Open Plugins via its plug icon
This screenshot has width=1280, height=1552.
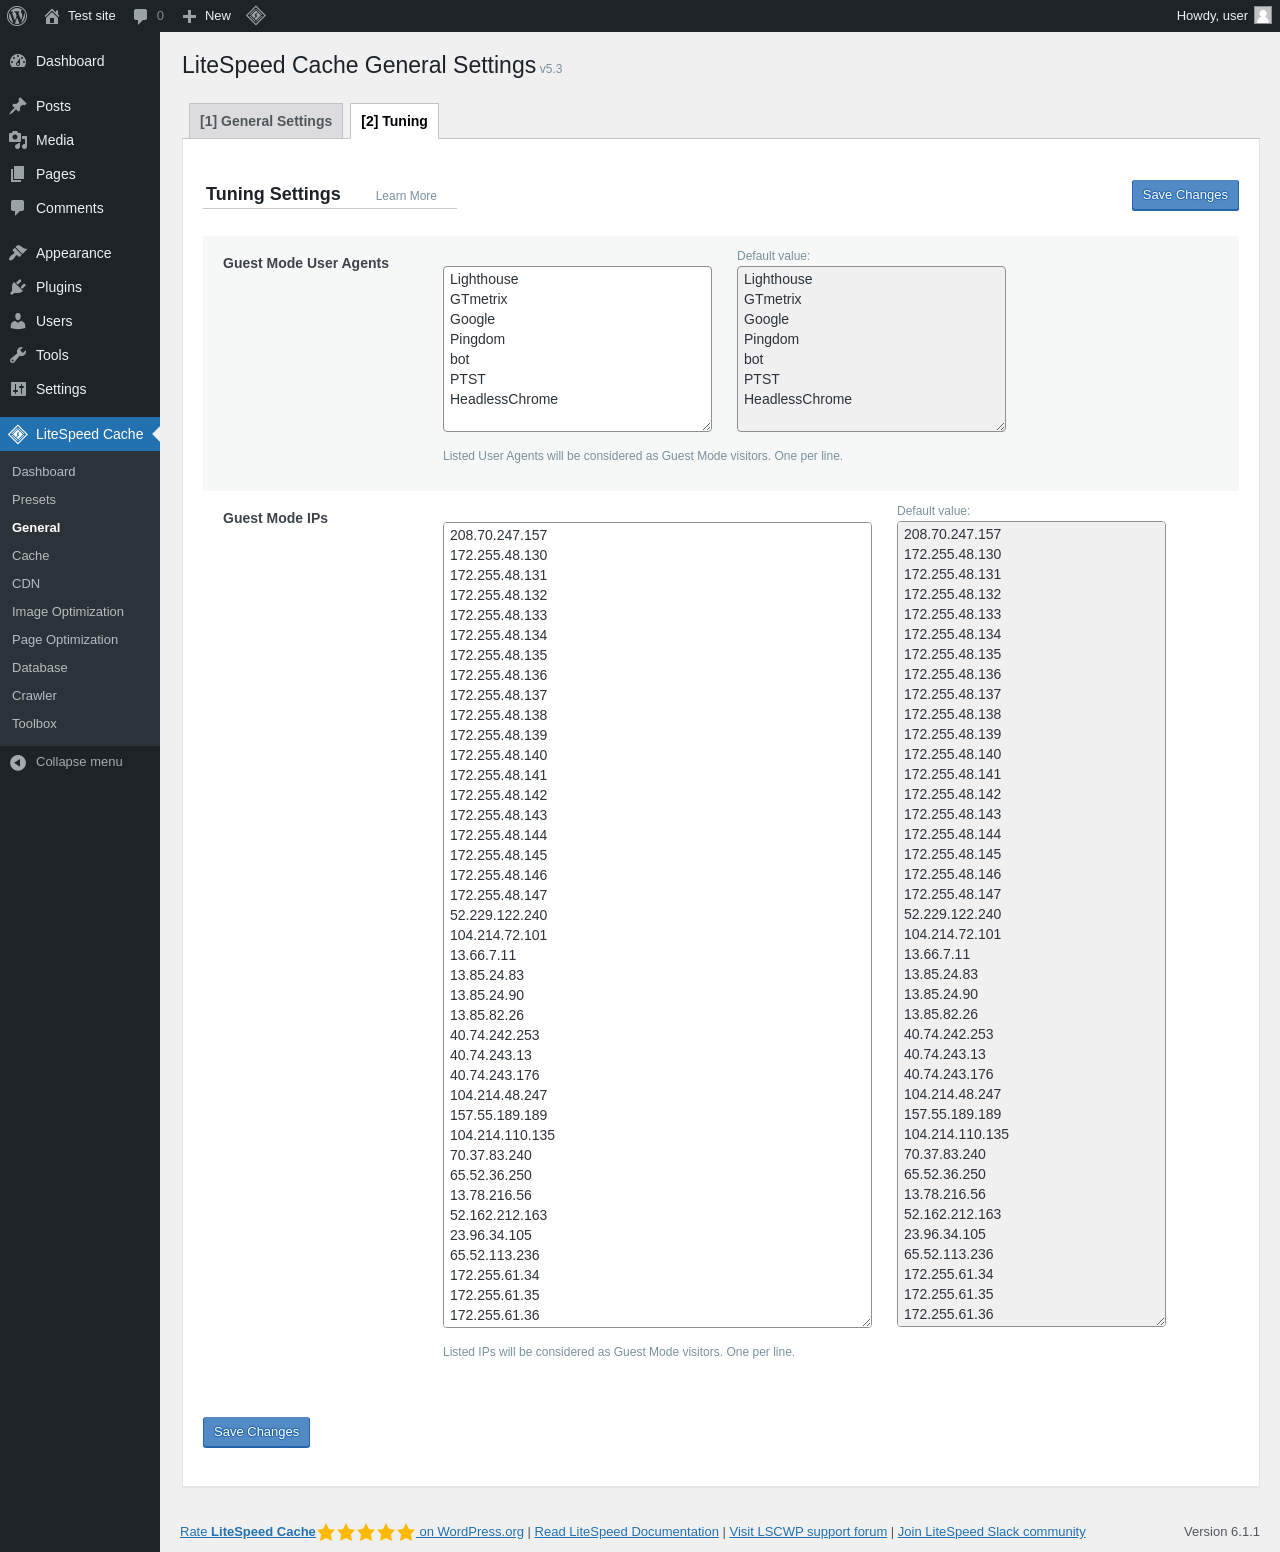[x=18, y=287]
